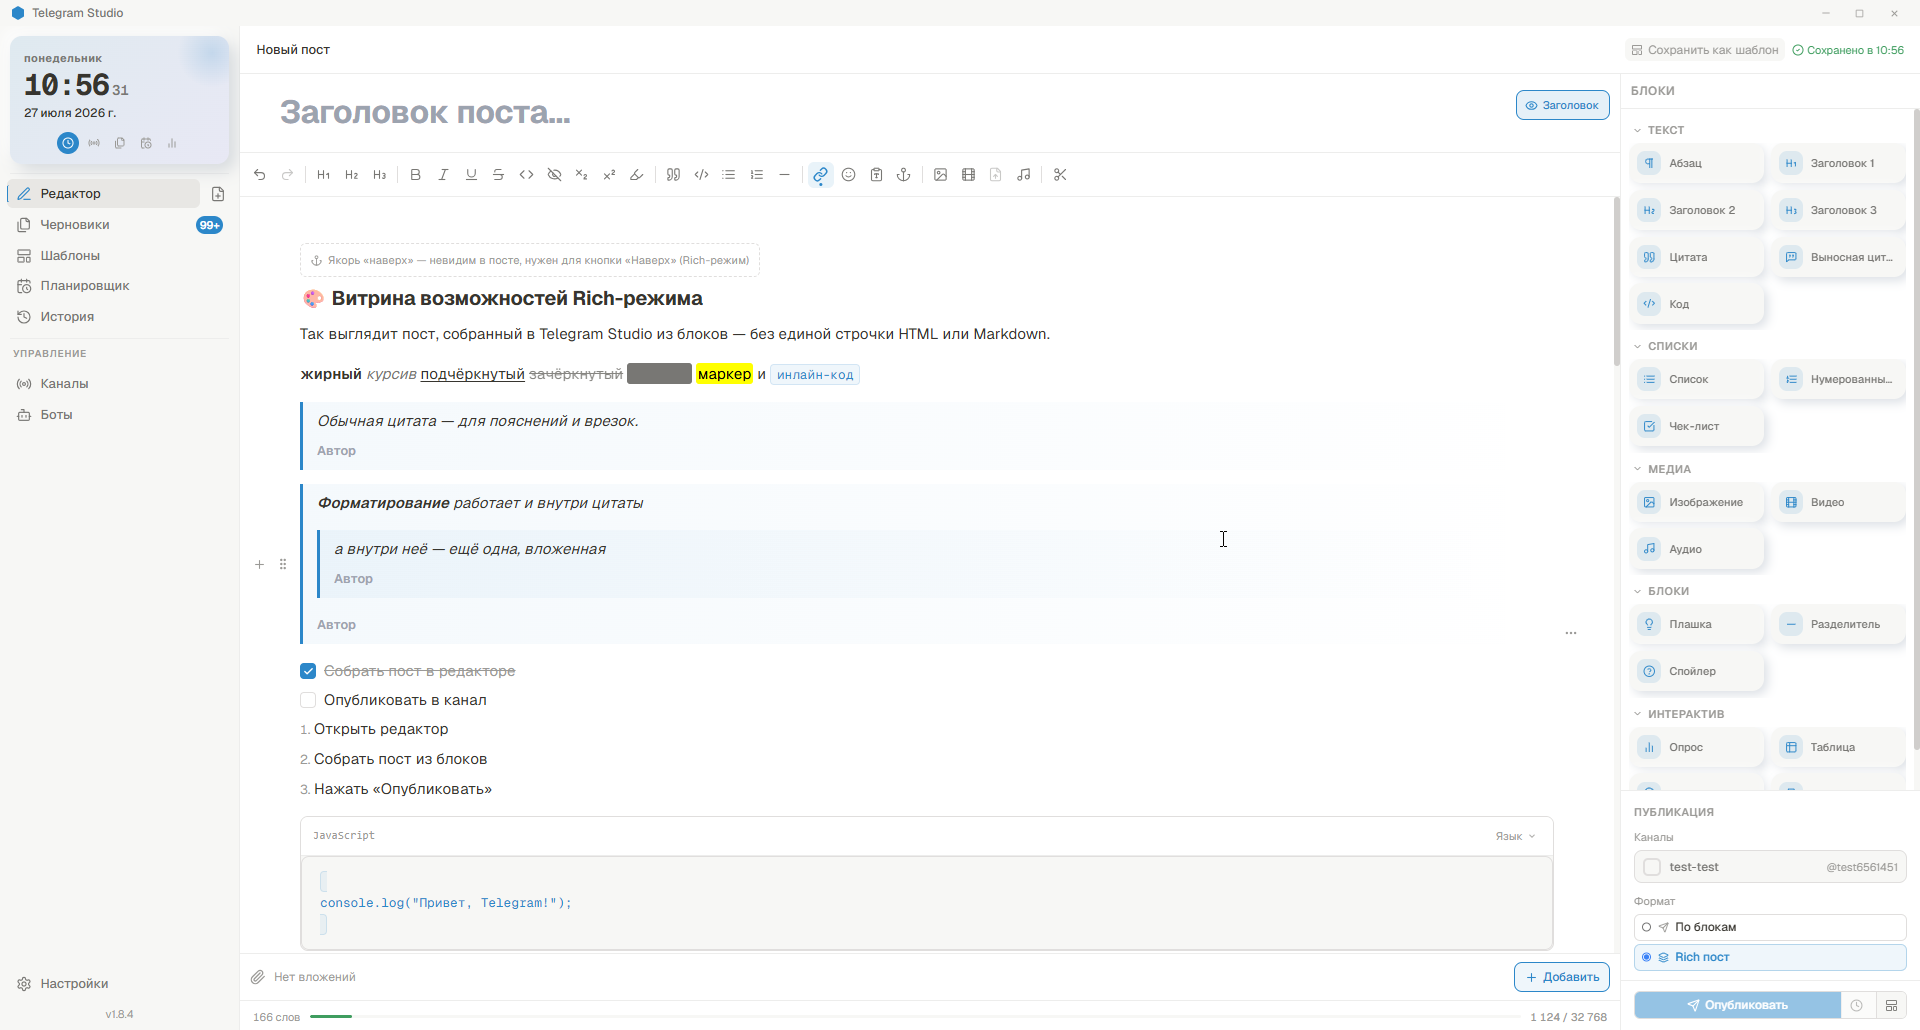The width and height of the screenshot is (1920, 1030).
Task: Click the scissors icon in the toolbar
Action: click(x=1061, y=175)
